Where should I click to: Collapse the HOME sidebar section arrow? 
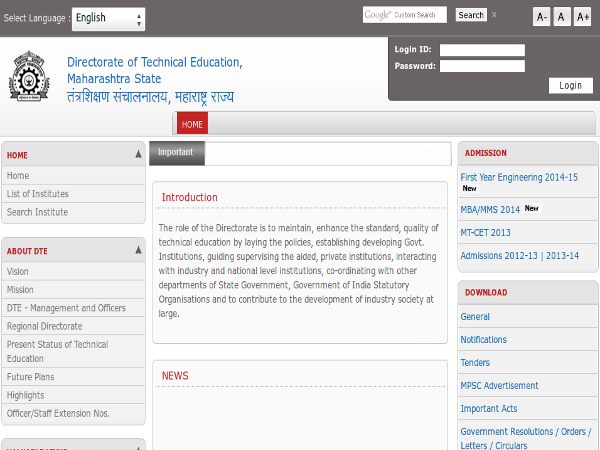(x=138, y=155)
